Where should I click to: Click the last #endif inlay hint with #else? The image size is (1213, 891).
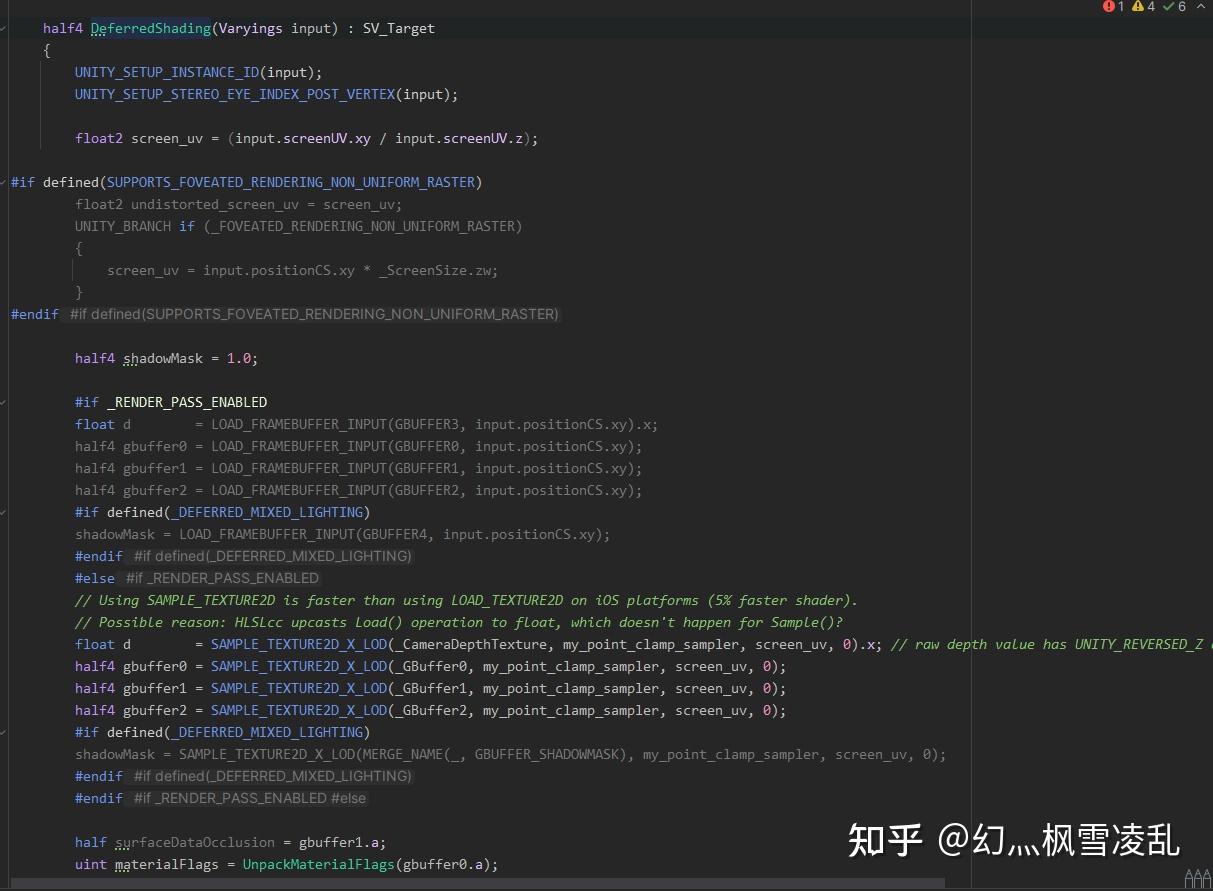coord(250,798)
